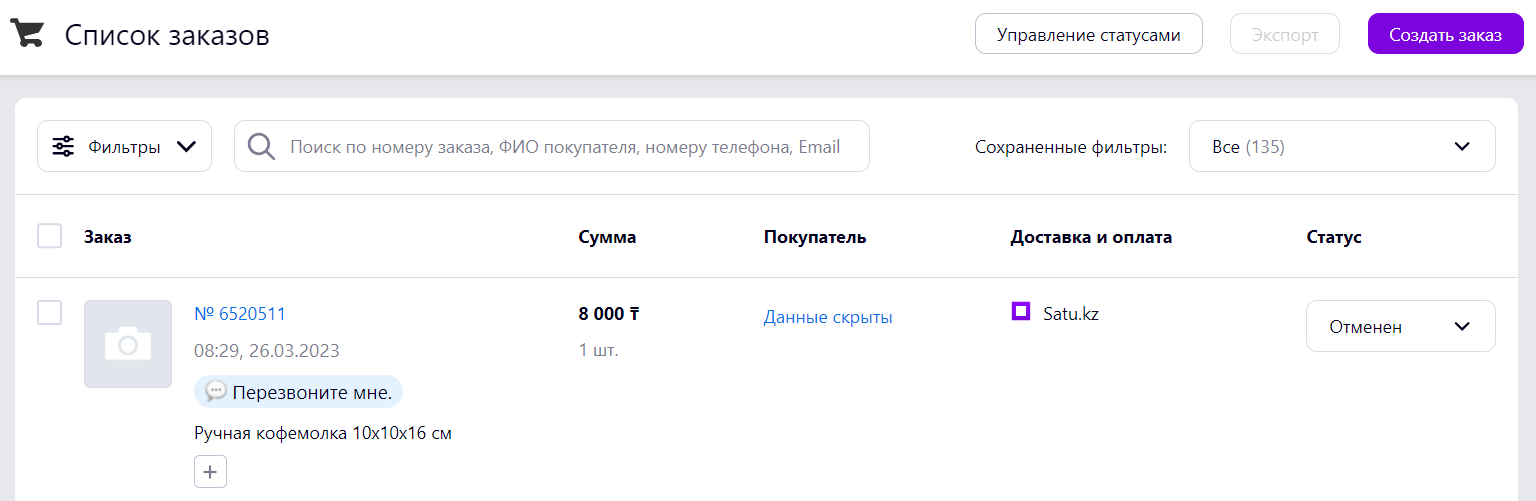Expand the Фильтры dropdown
The height and width of the screenshot is (501, 1536).
124,146
